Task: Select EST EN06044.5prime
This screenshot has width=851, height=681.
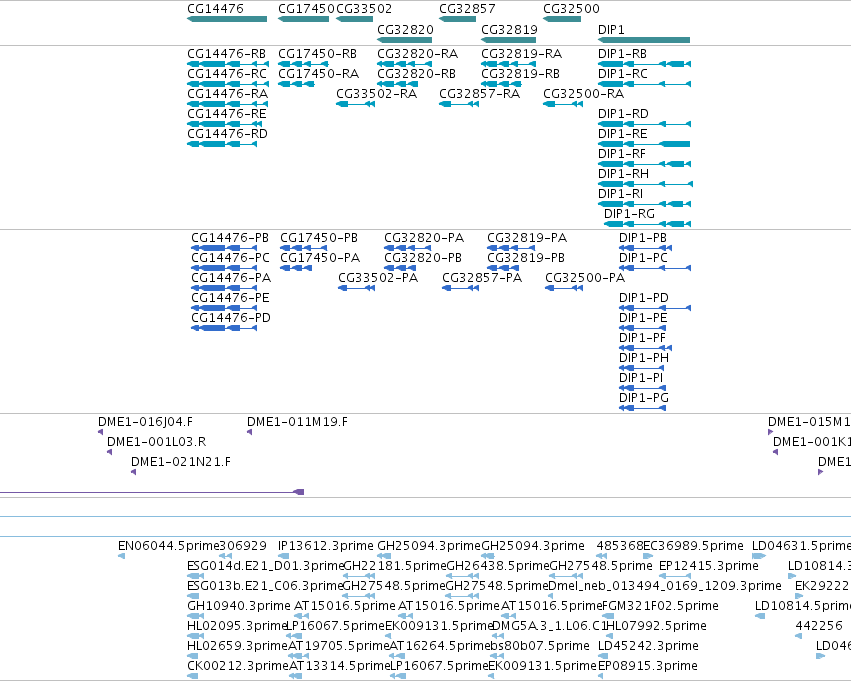Action: pyautogui.click(x=169, y=546)
